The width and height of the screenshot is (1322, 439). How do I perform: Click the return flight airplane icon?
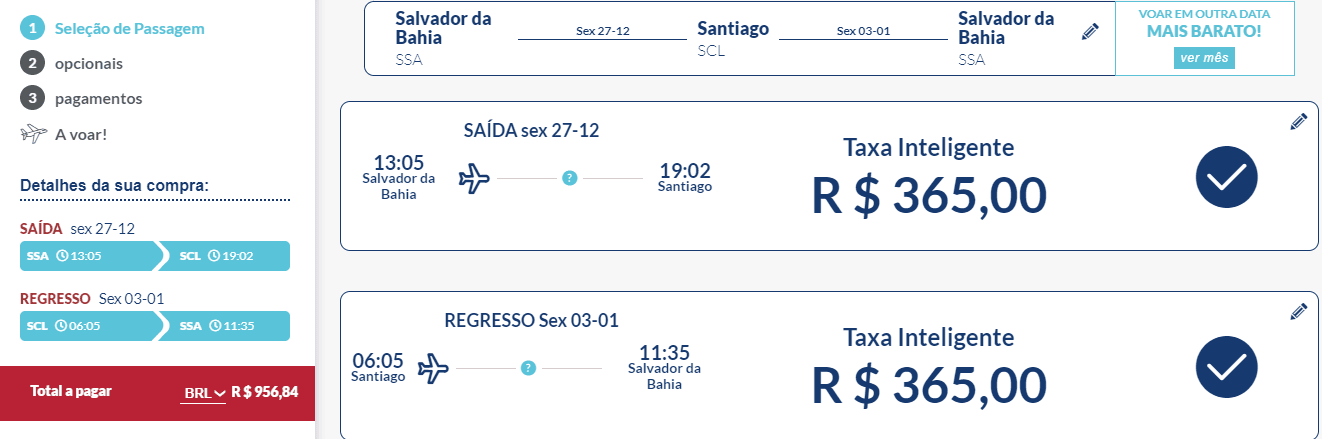point(433,368)
